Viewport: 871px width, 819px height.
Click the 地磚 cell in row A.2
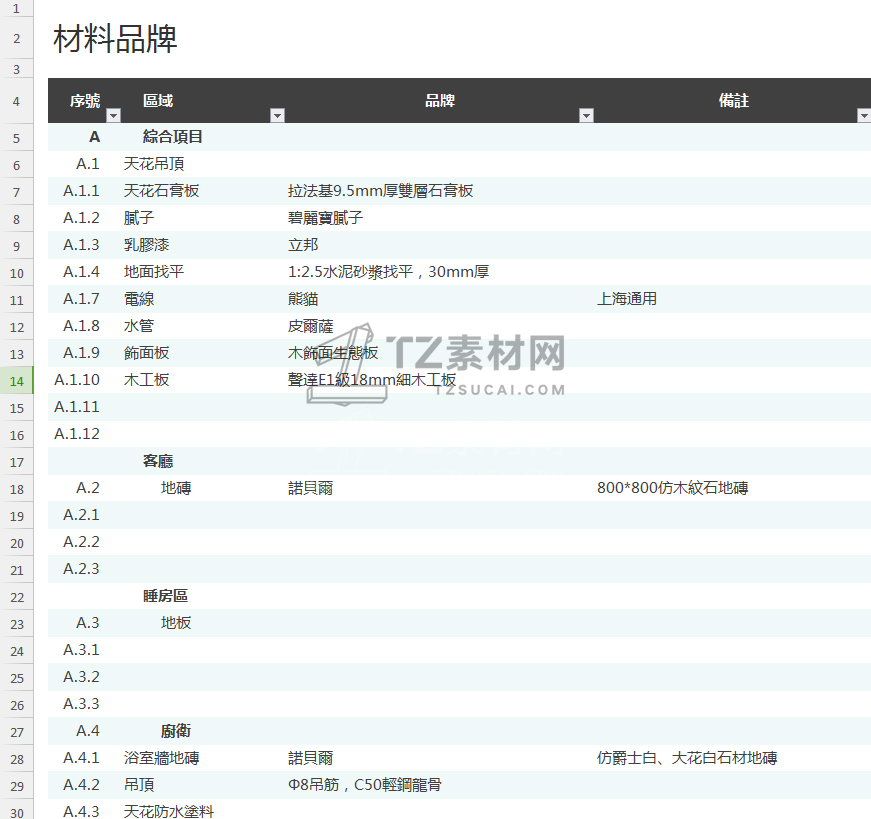click(x=176, y=488)
